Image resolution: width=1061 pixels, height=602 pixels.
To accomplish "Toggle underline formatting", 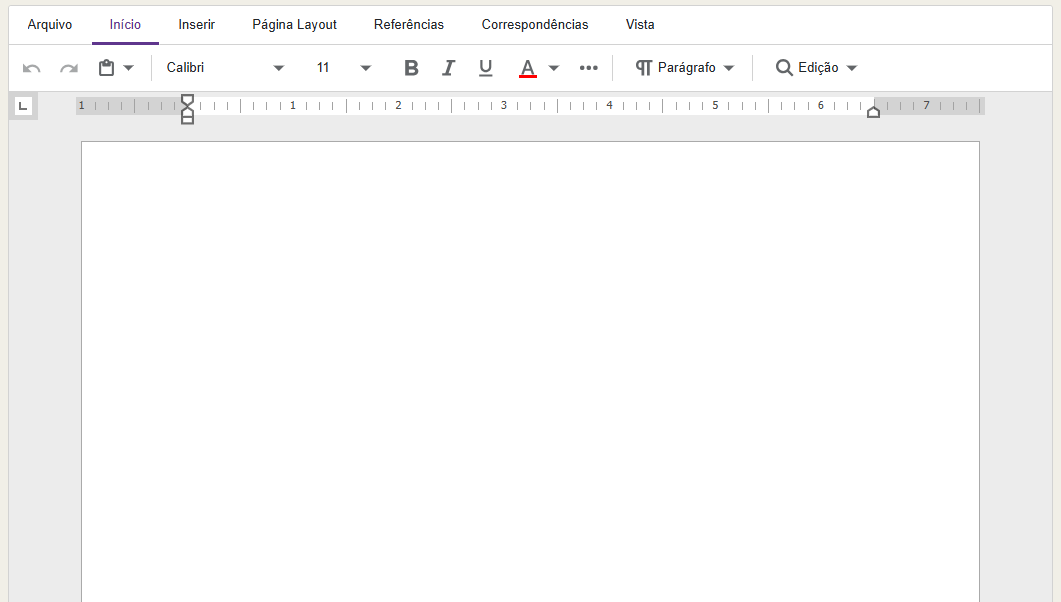I will click(486, 68).
